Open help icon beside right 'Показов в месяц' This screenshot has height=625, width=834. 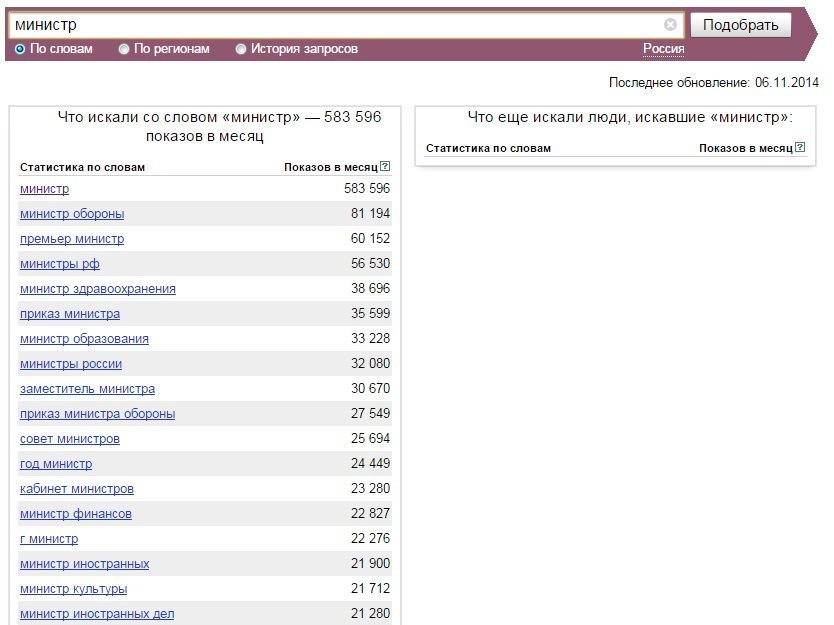pos(800,147)
